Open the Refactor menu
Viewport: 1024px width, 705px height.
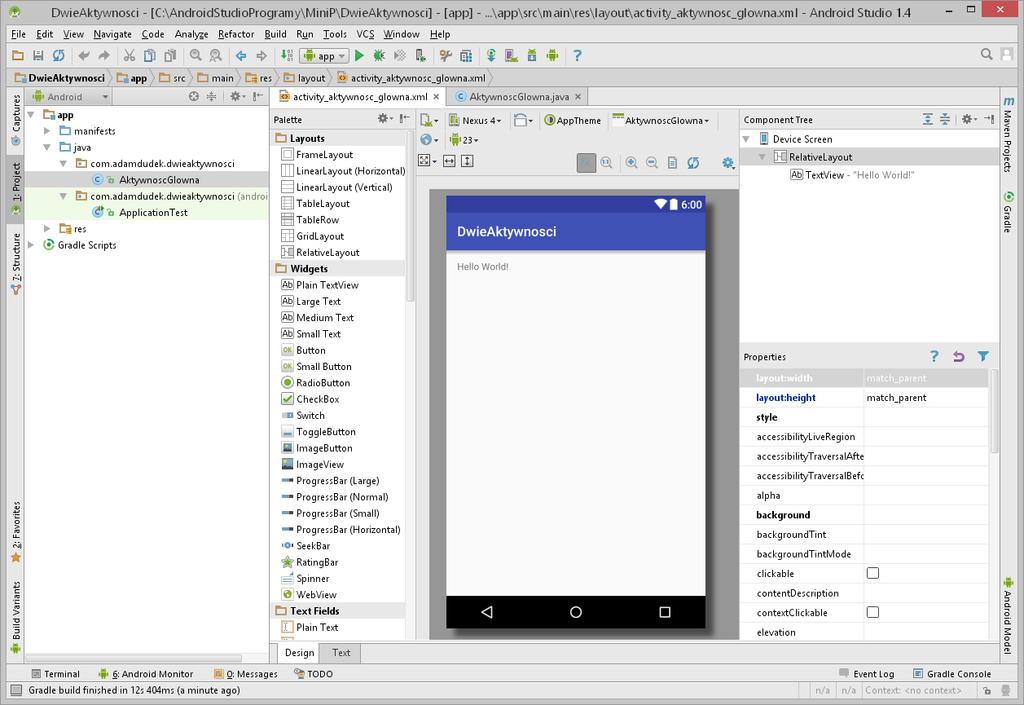click(236, 34)
